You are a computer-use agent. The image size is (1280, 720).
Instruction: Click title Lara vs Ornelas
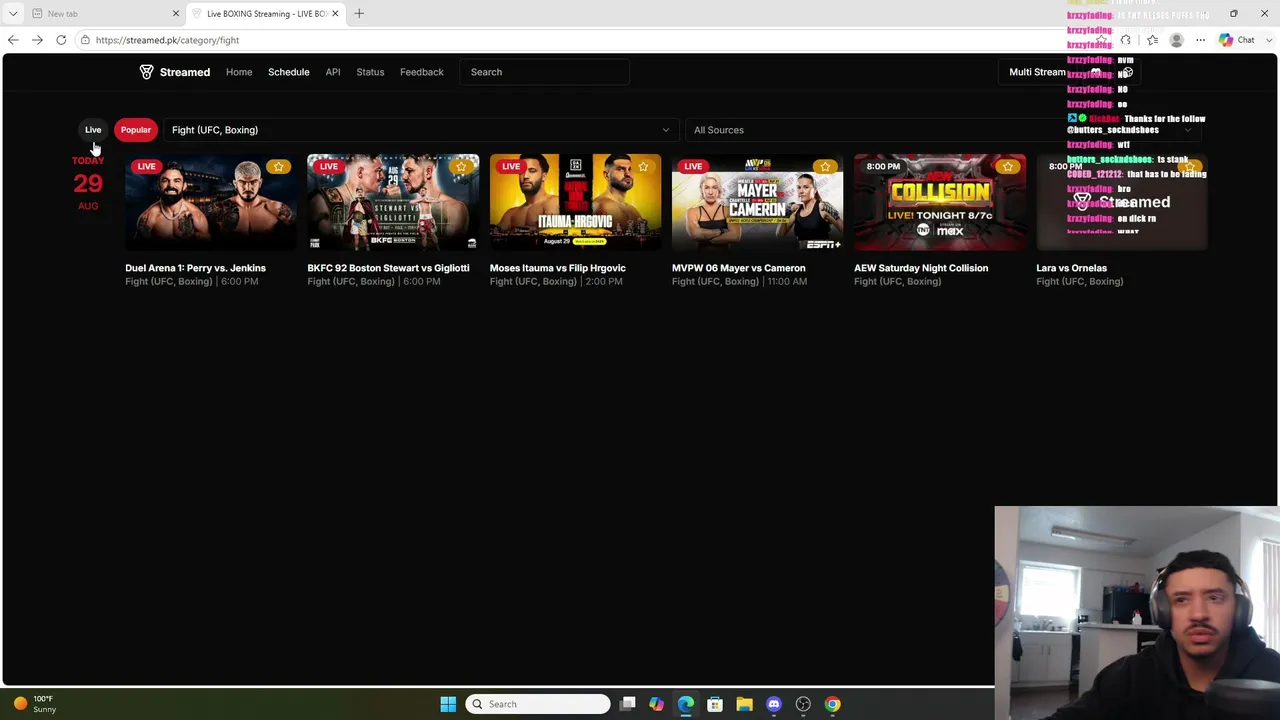[x=1071, y=268]
